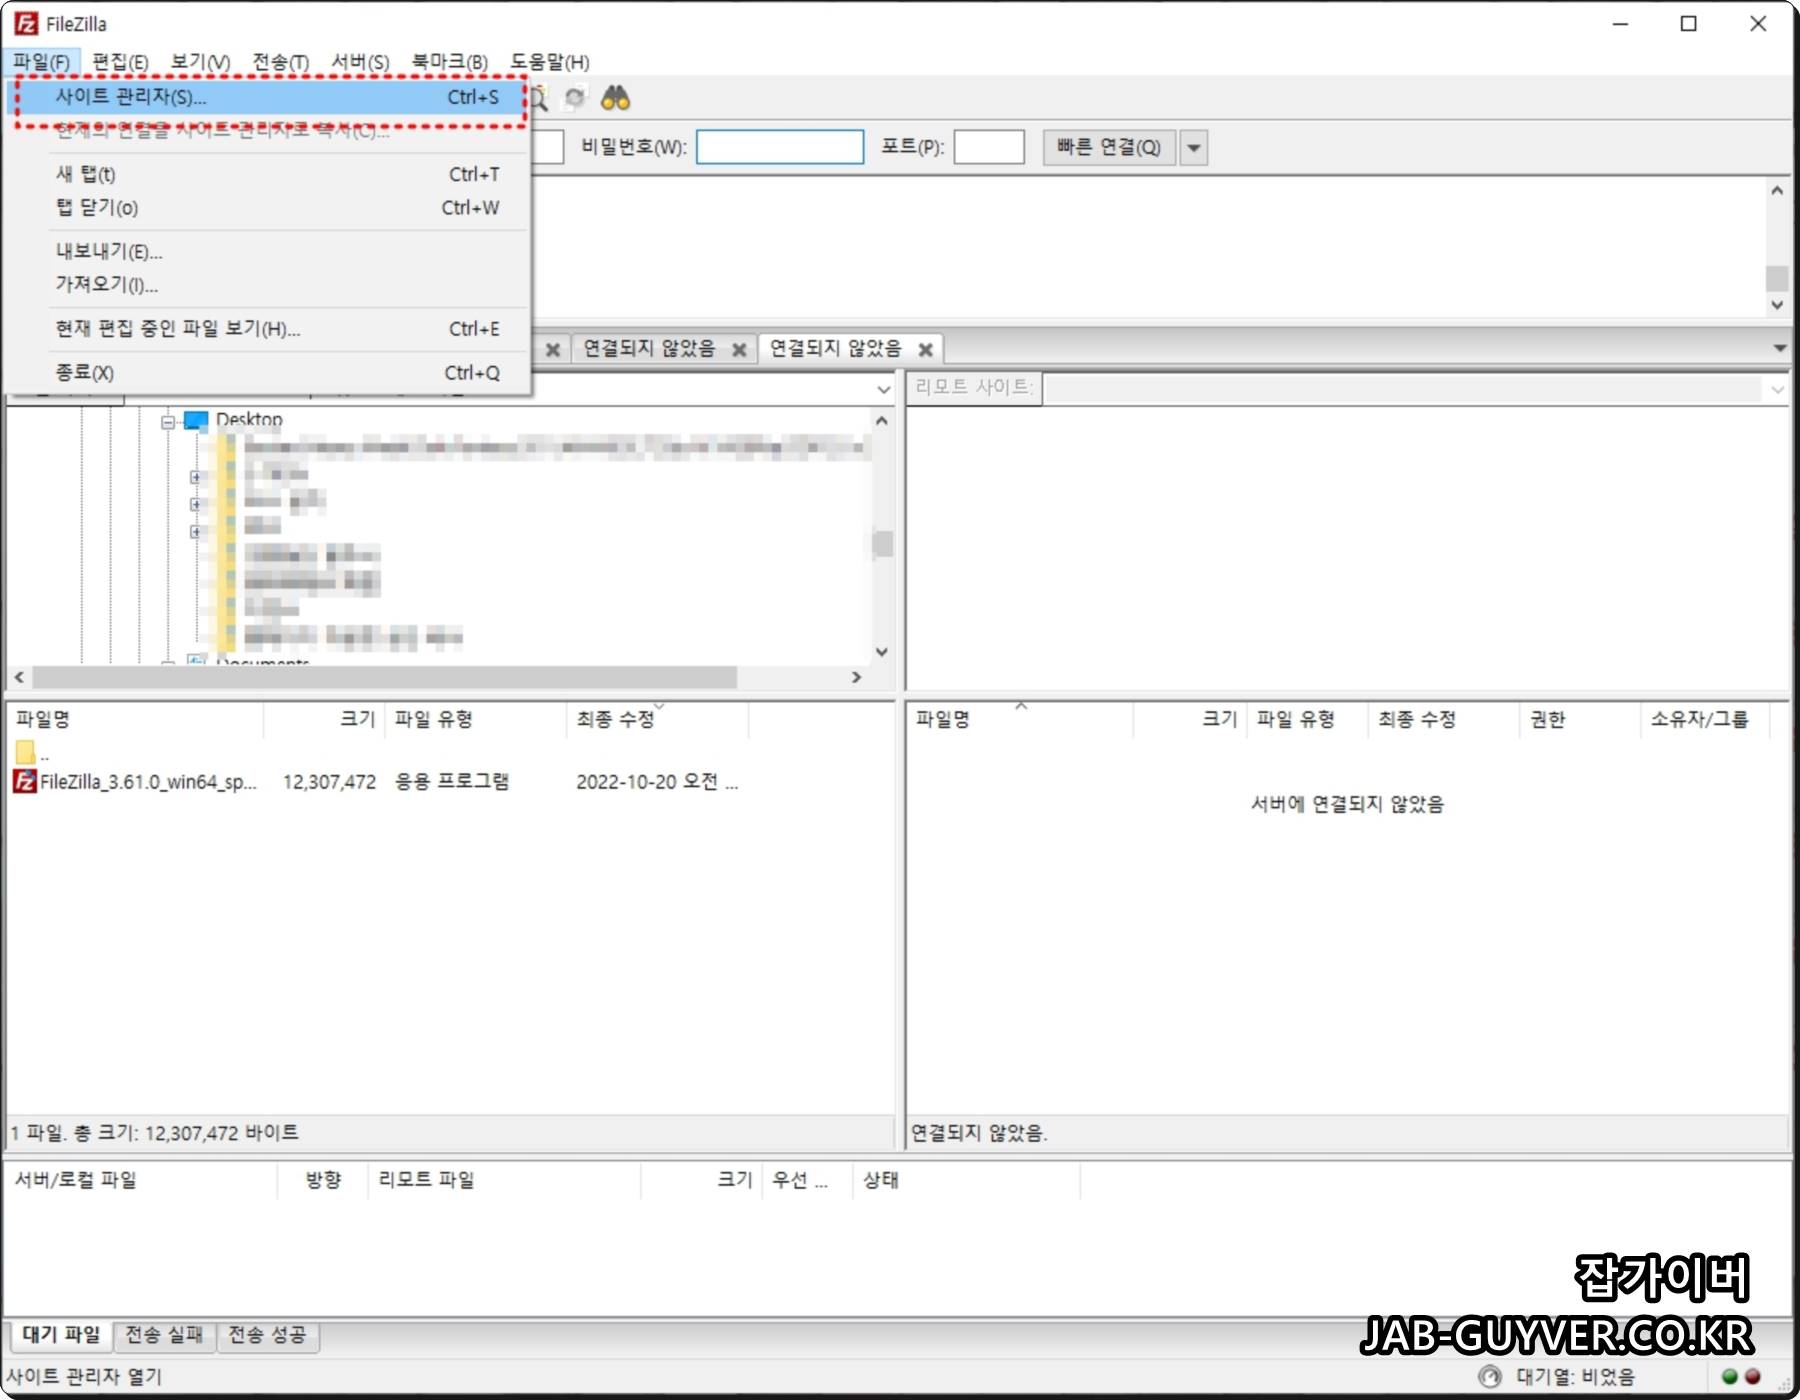The height and width of the screenshot is (1400, 1800).
Task: Click the 12,307,472 file size cell
Action: 329,782
